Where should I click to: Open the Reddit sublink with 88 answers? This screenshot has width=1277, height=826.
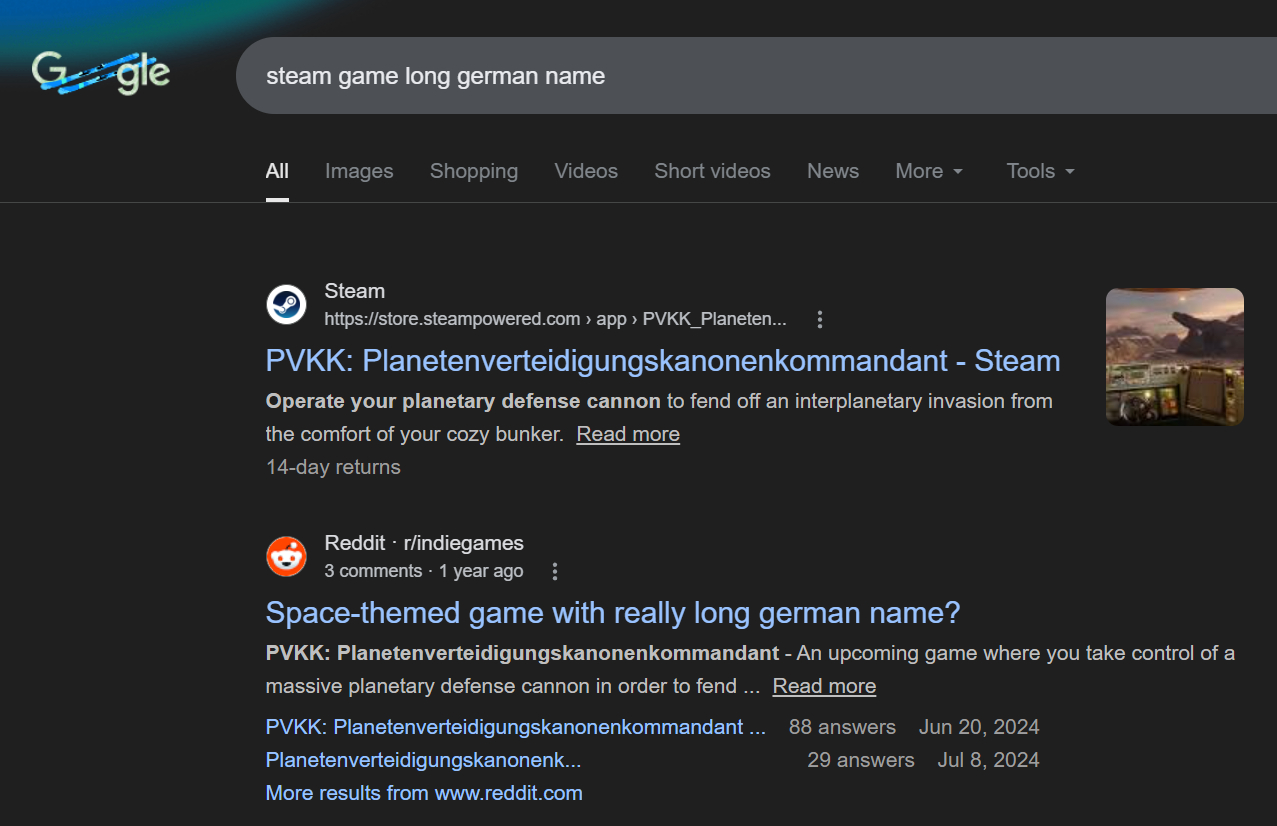[x=515, y=727]
